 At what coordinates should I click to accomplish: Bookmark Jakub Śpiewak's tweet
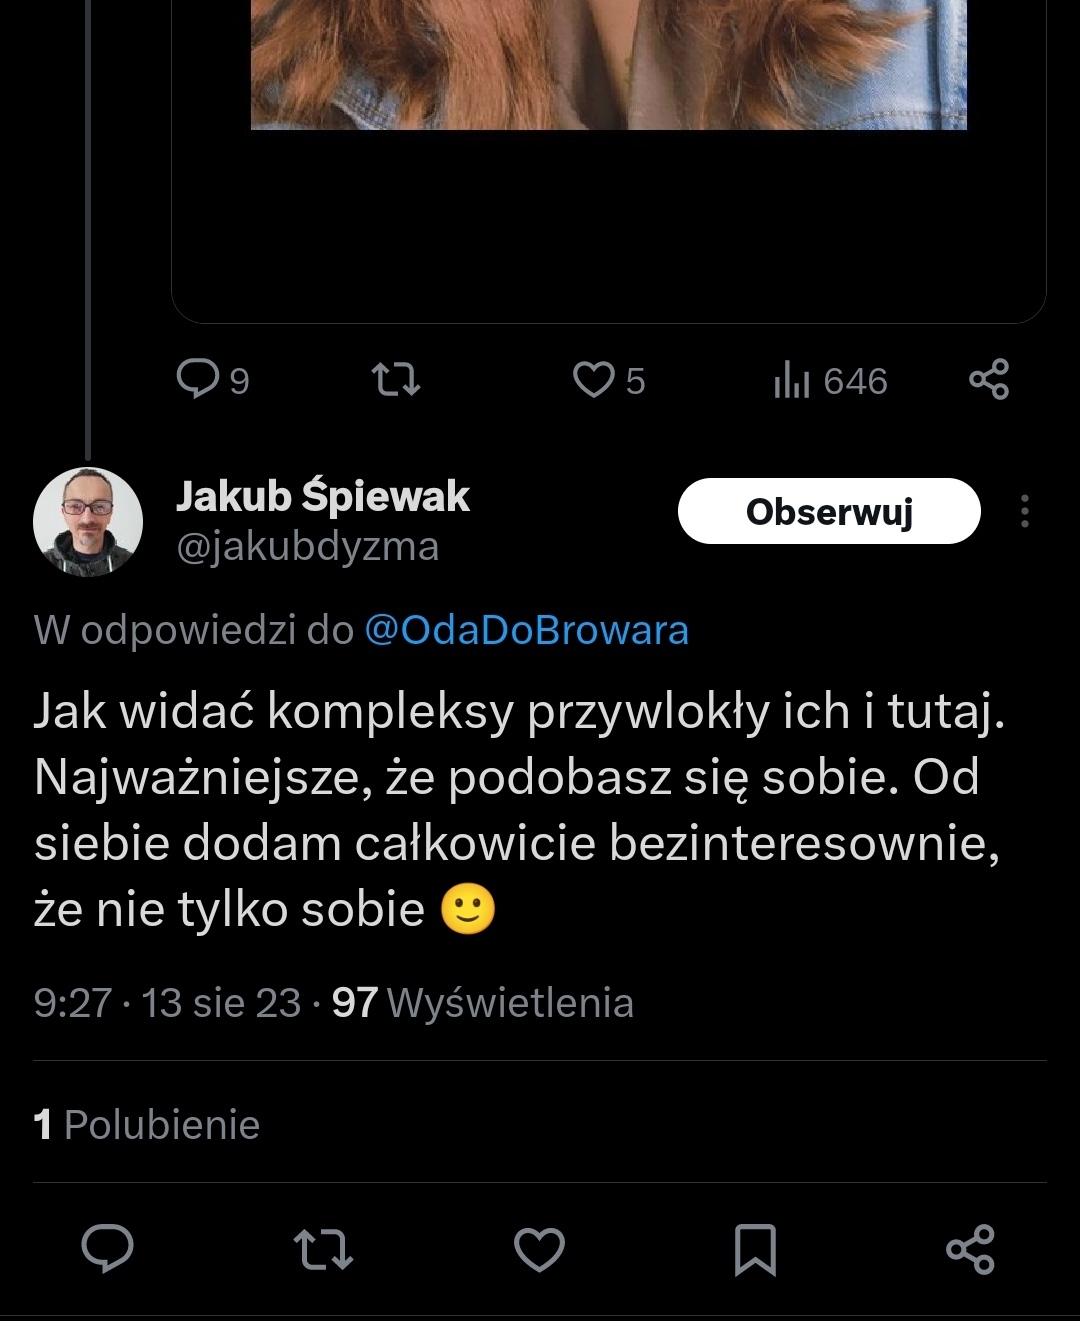pyautogui.click(x=755, y=1249)
